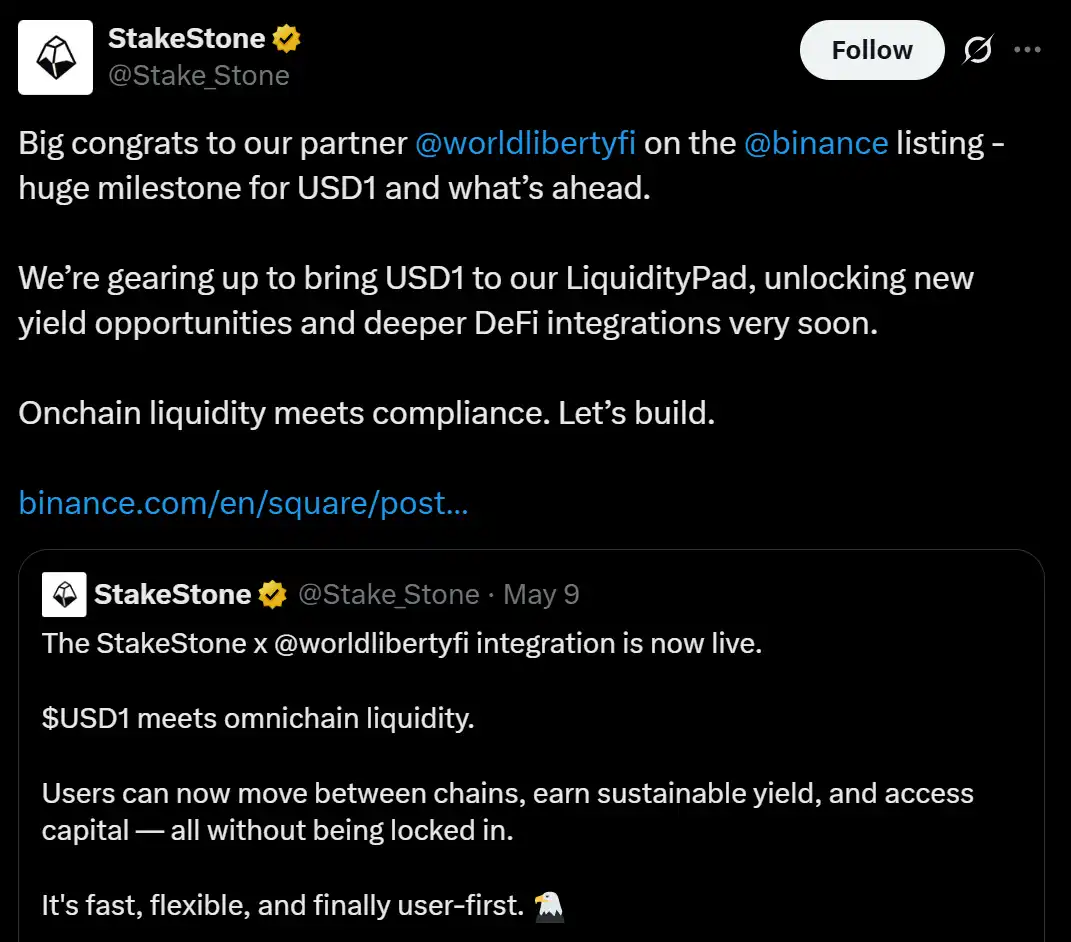
Task: Open Grok actions via the slashed-circle icon
Action: (x=977, y=50)
